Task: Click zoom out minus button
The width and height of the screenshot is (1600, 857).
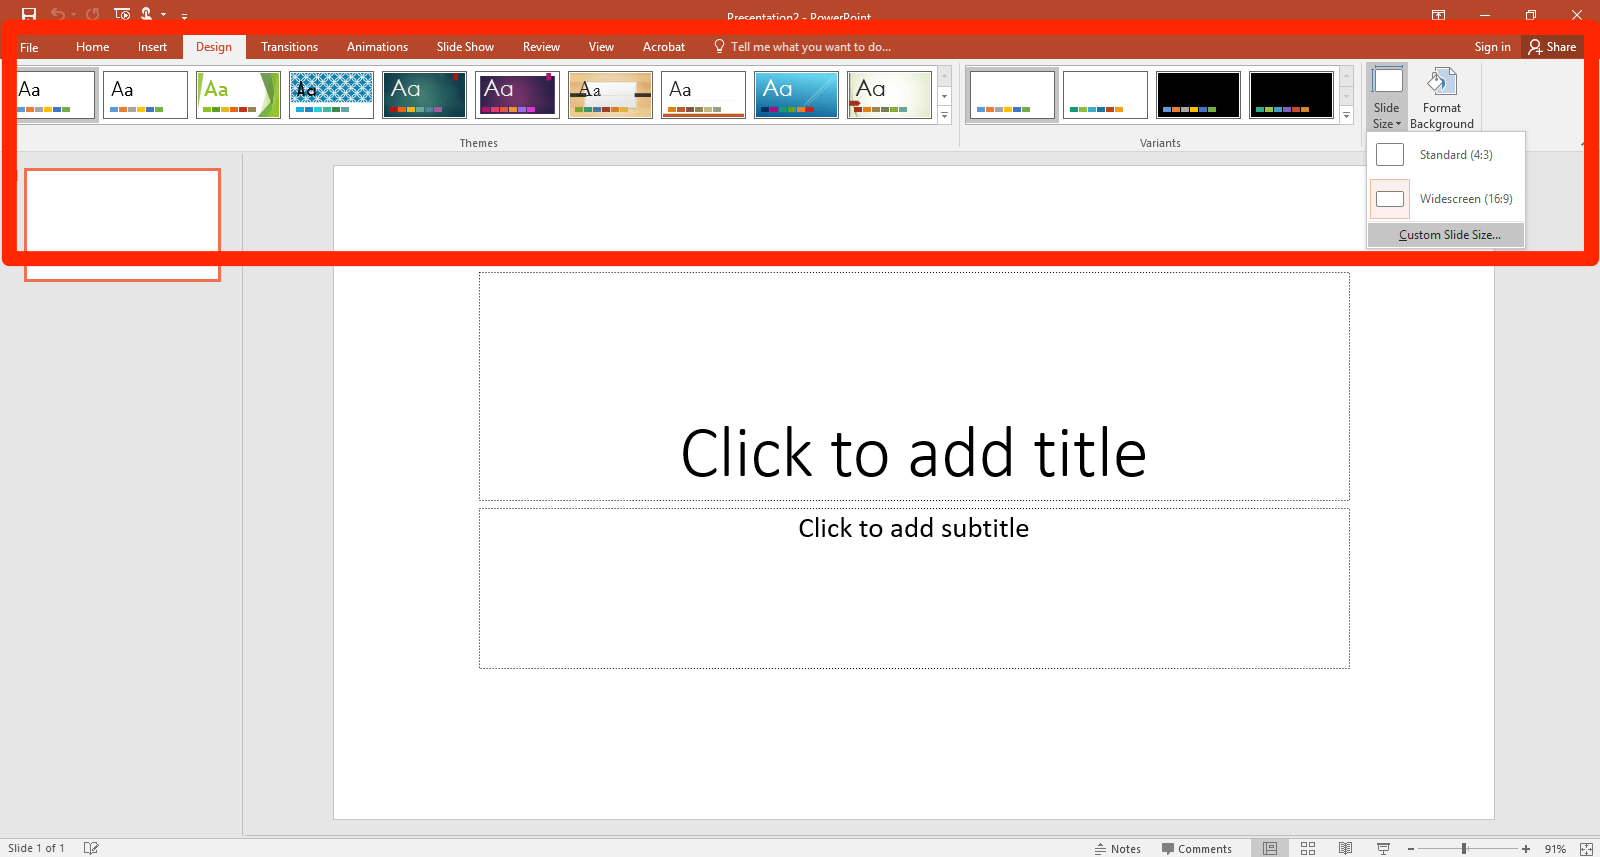Action: click(1411, 849)
